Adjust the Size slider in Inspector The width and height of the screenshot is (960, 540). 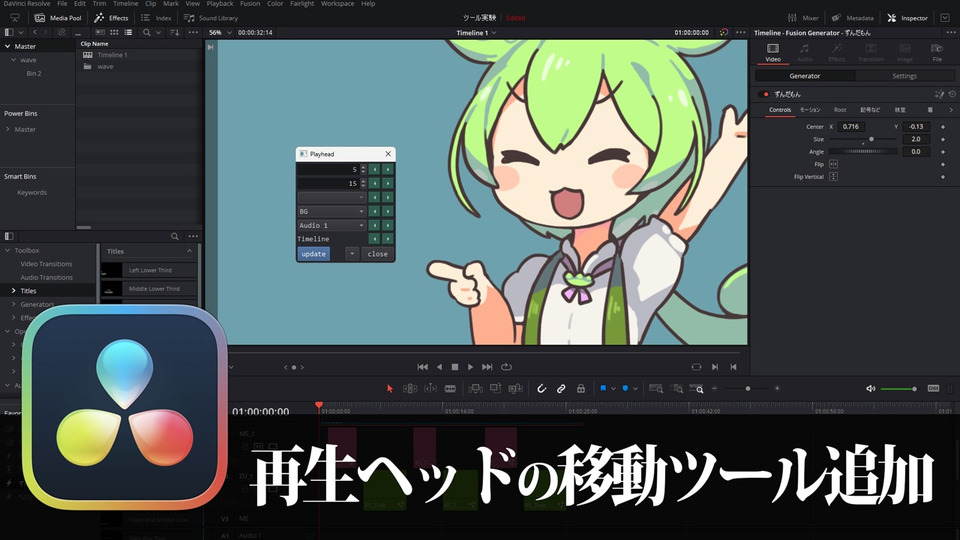pos(863,139)
